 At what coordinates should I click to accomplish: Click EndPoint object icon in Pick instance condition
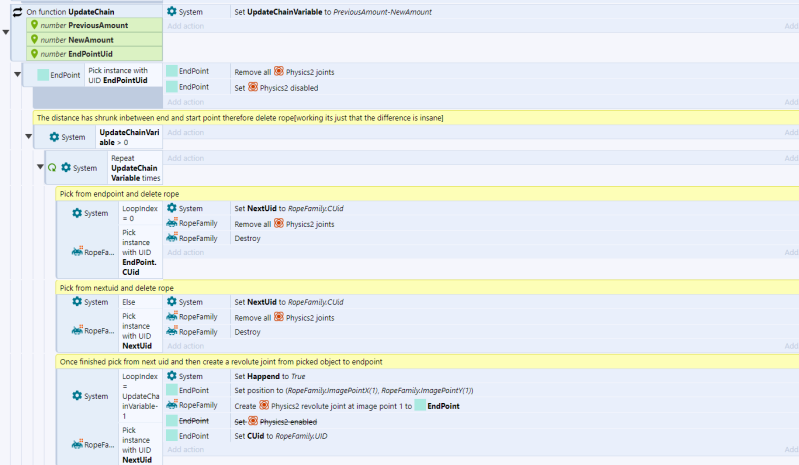(43, 75)
